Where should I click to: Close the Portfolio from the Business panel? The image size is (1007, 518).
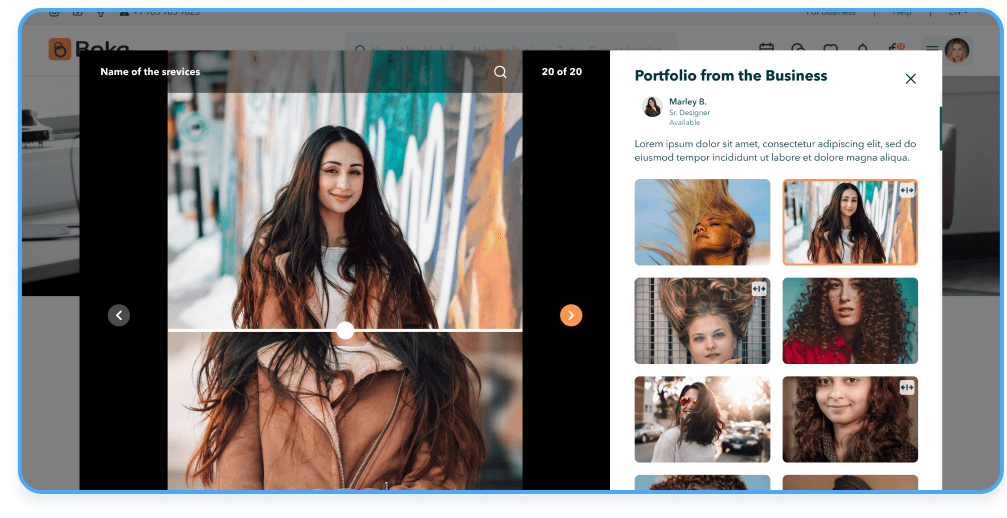(911, 79)
